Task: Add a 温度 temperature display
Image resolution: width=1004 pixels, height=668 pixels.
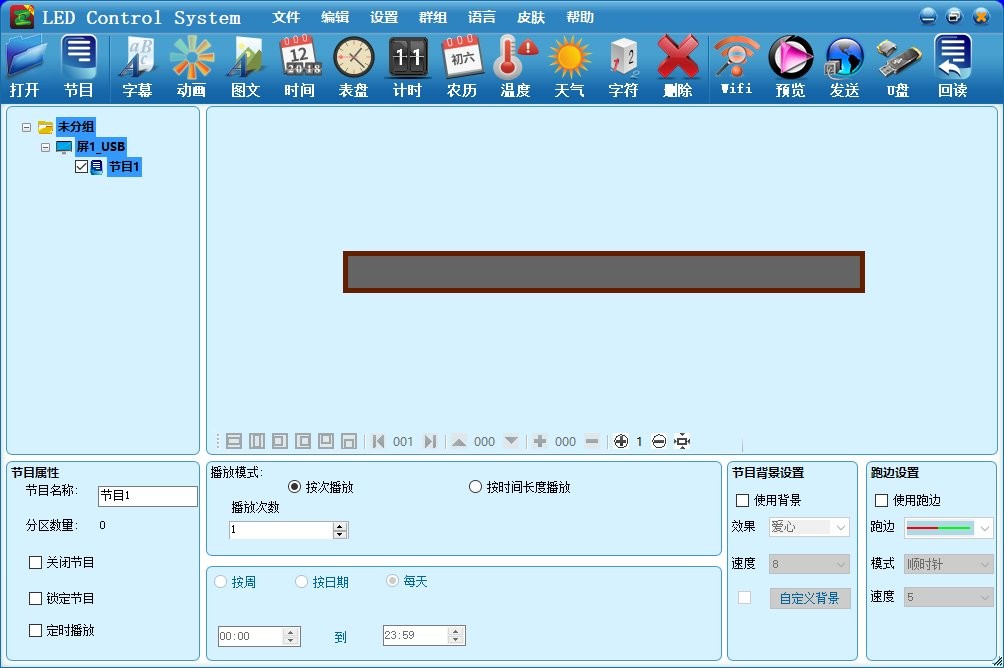Action: click(x=515, y=65)
